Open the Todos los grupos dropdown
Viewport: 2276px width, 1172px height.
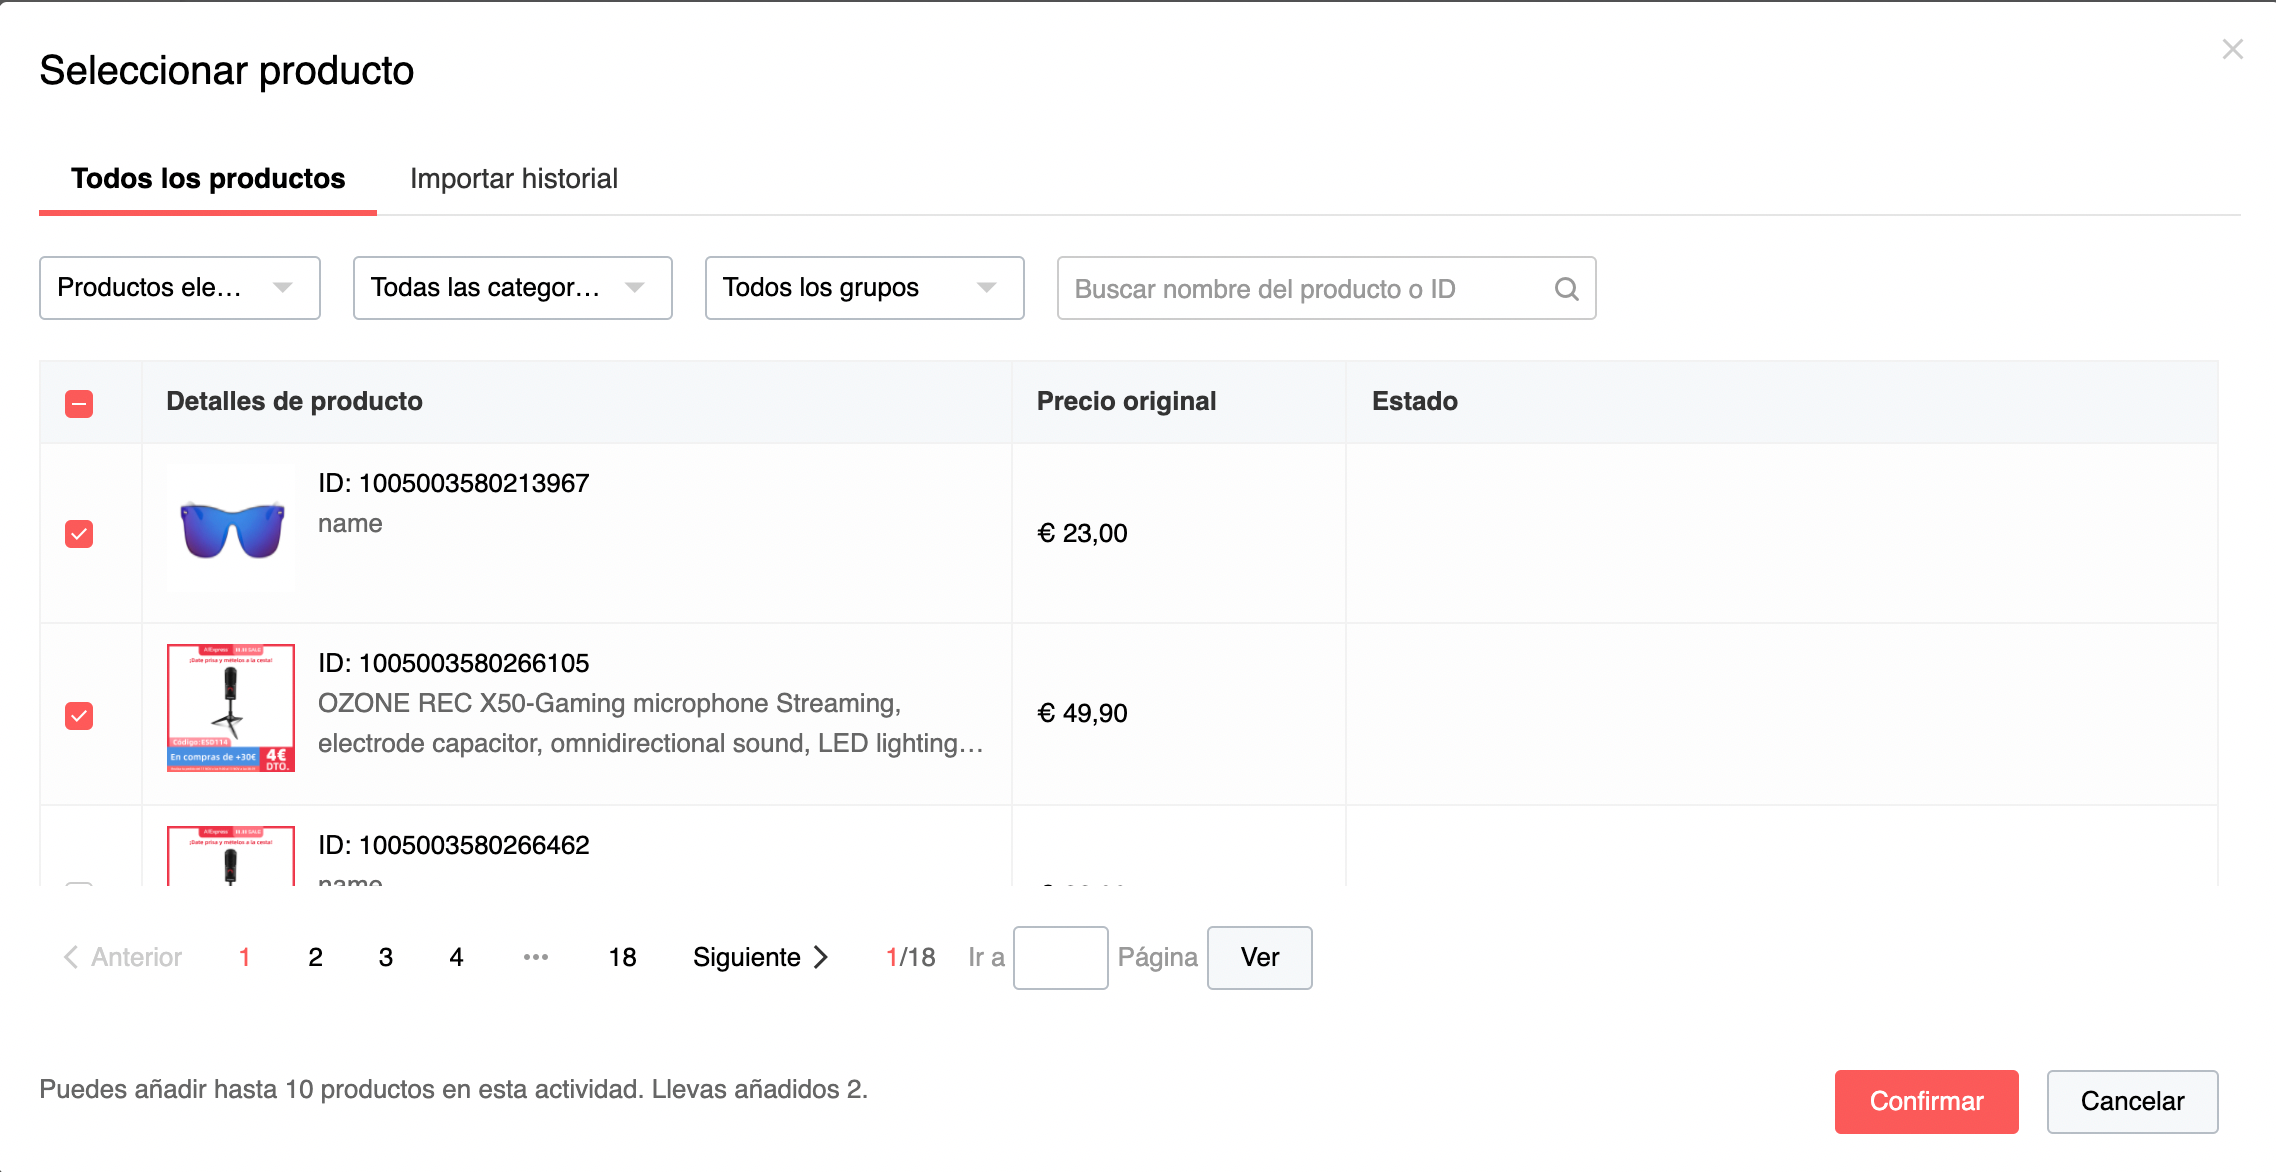point(864,288)
